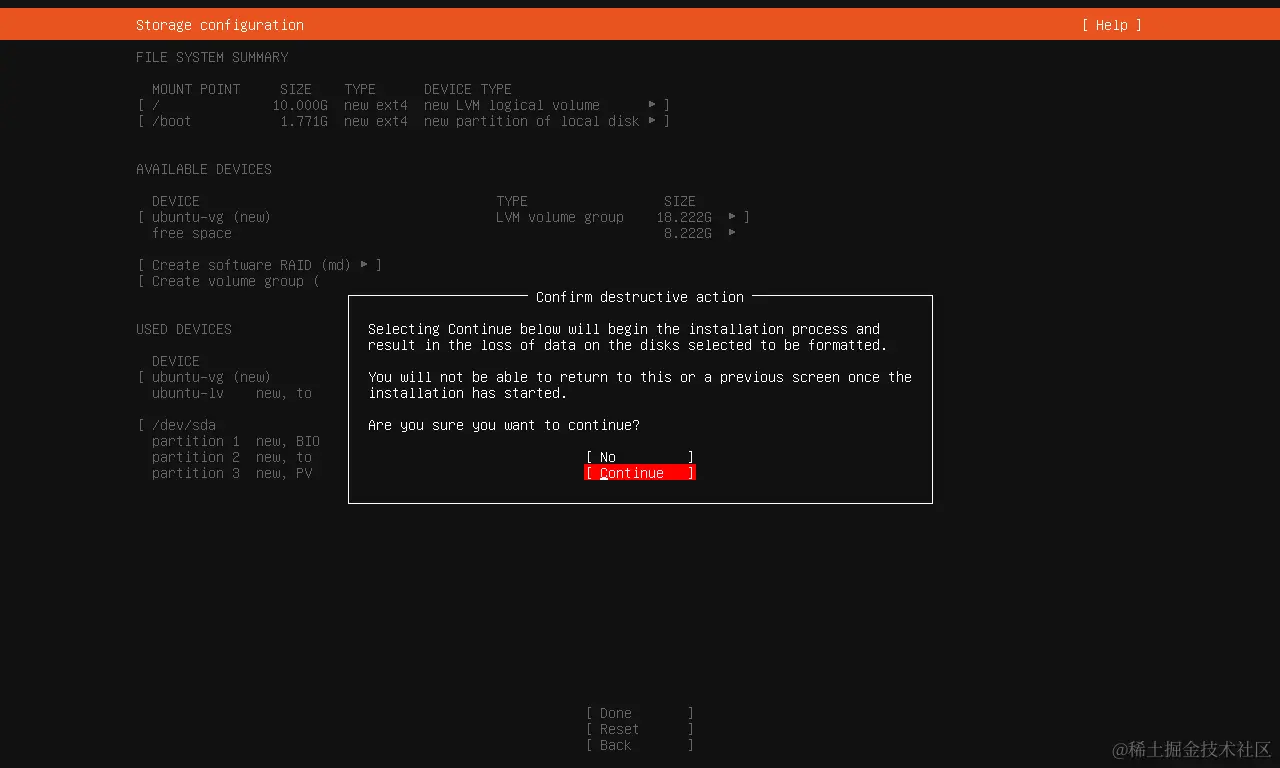The height and width of the screenshot is (768, 1280).
Task: Select the /dev/sda disk entry
Action: [x=183, y=424]
